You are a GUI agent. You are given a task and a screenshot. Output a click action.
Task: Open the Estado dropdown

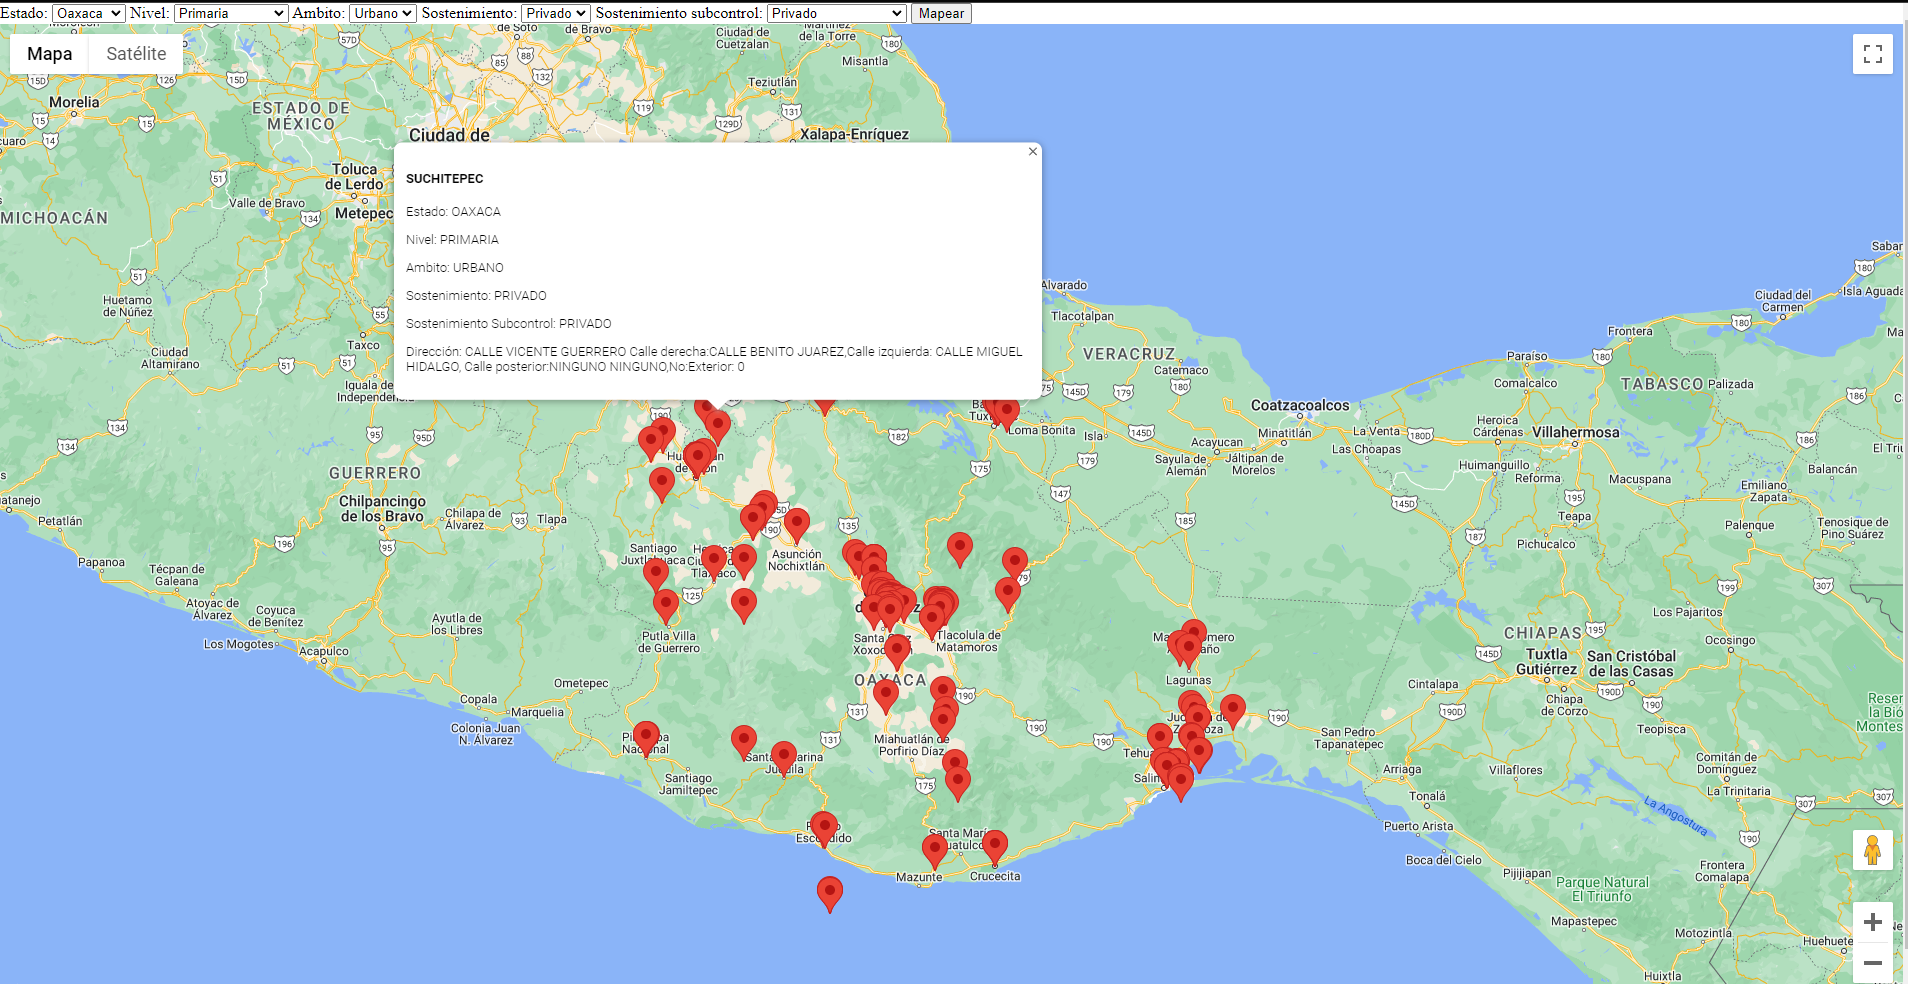pos(86,13)
